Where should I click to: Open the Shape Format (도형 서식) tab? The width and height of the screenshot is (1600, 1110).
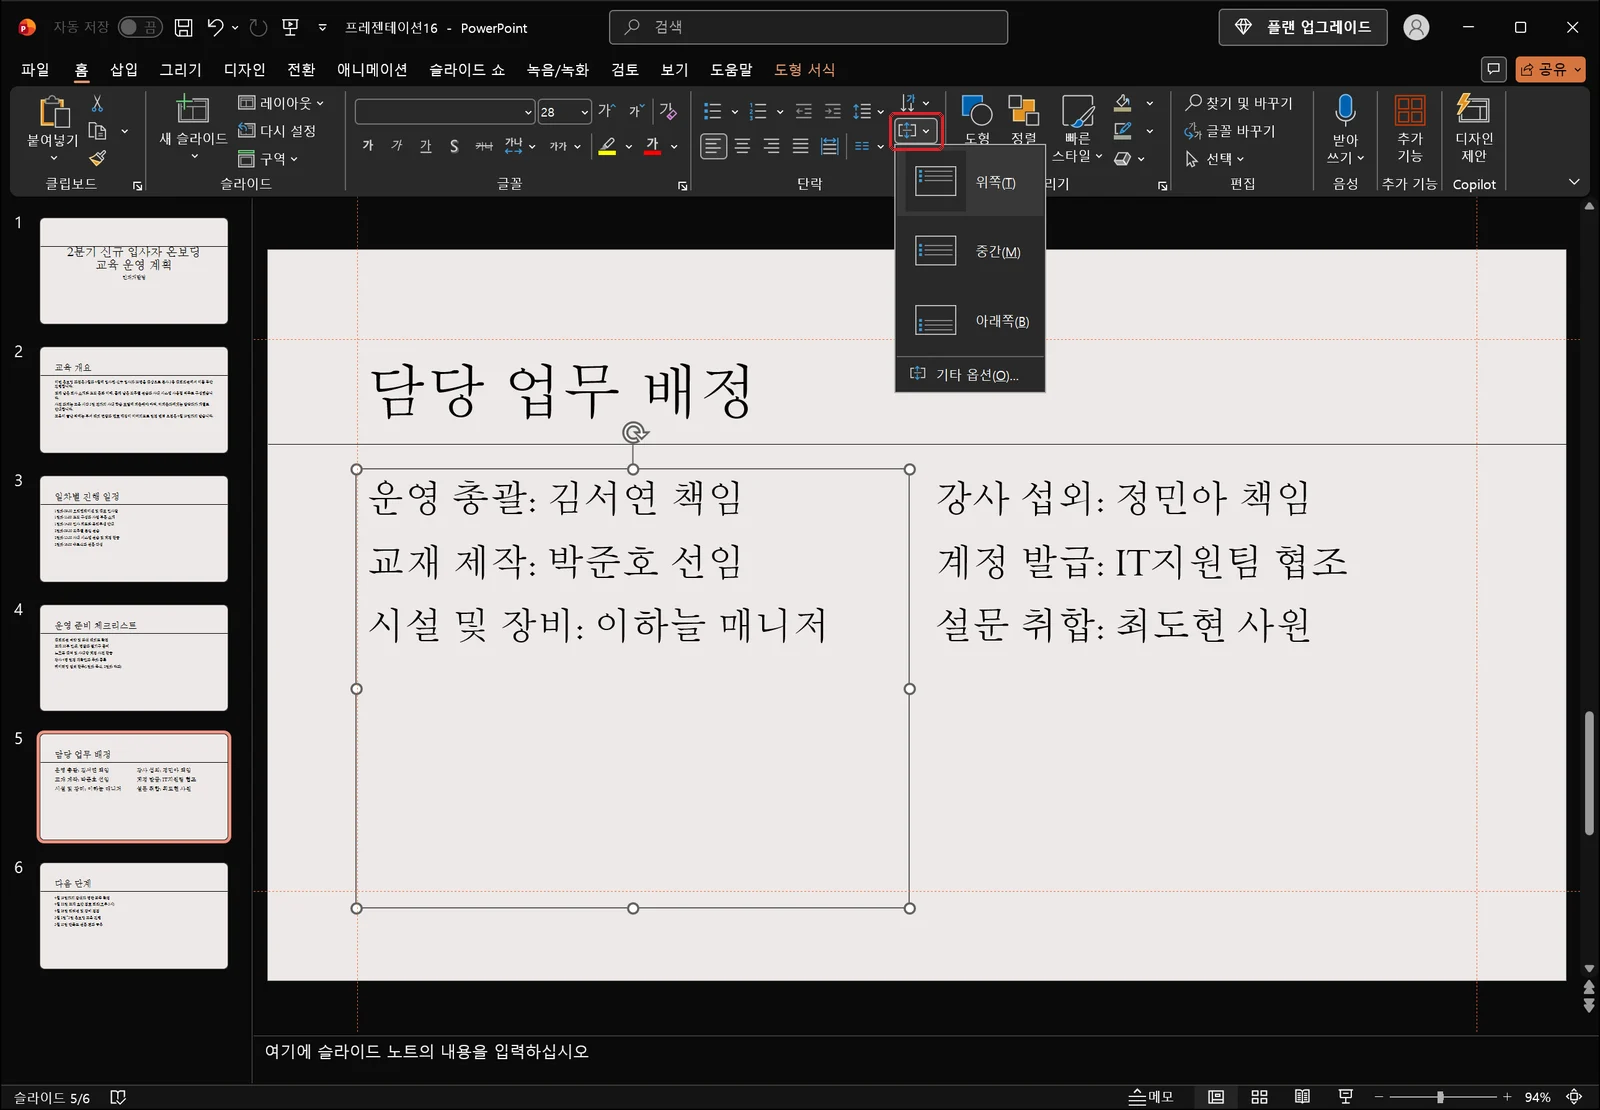click(x=805, y=69)
